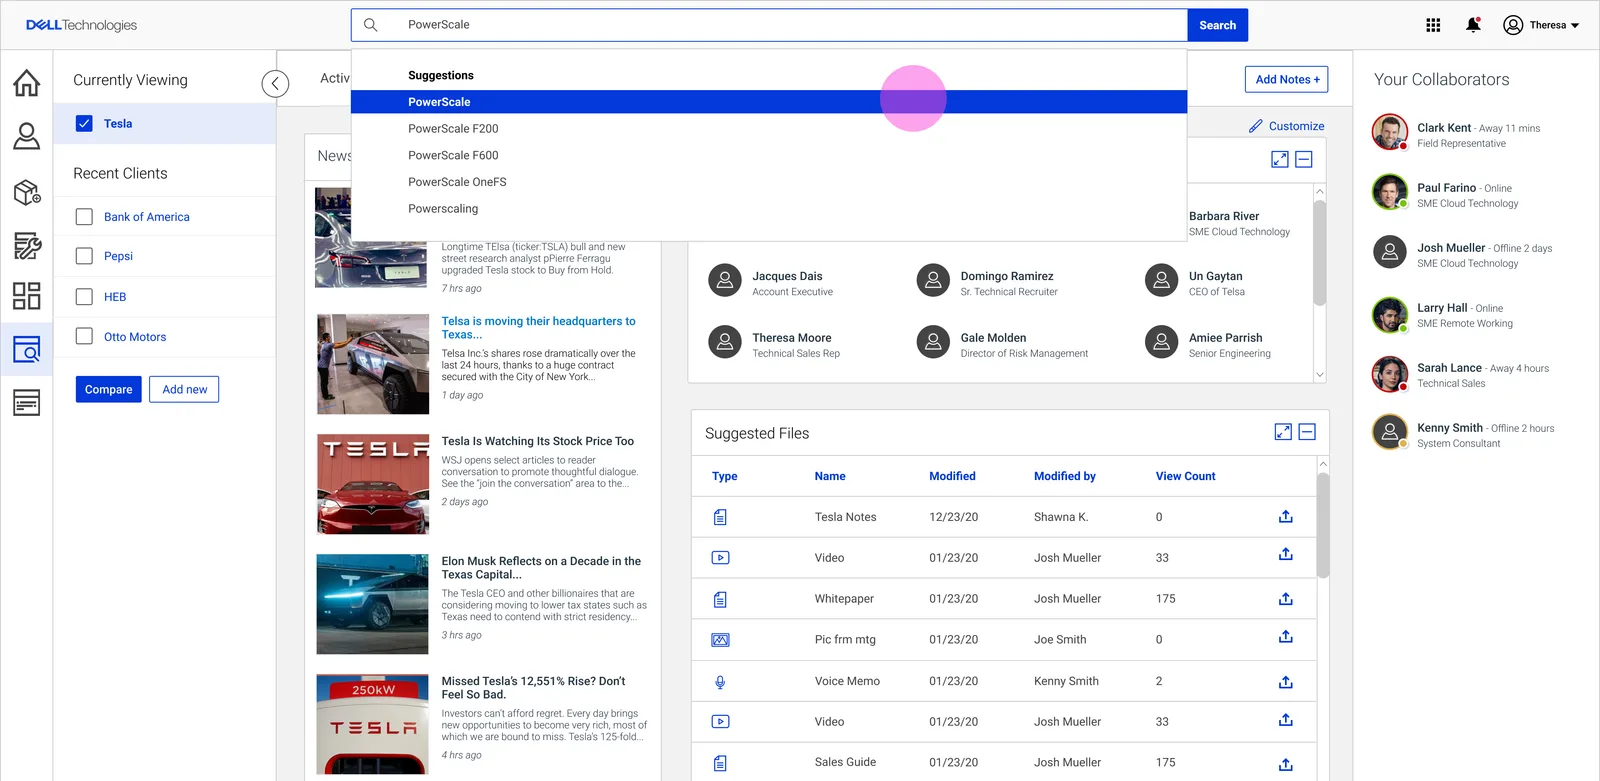
Task: Check the Otto Motors checkbox
Action: 84,336
